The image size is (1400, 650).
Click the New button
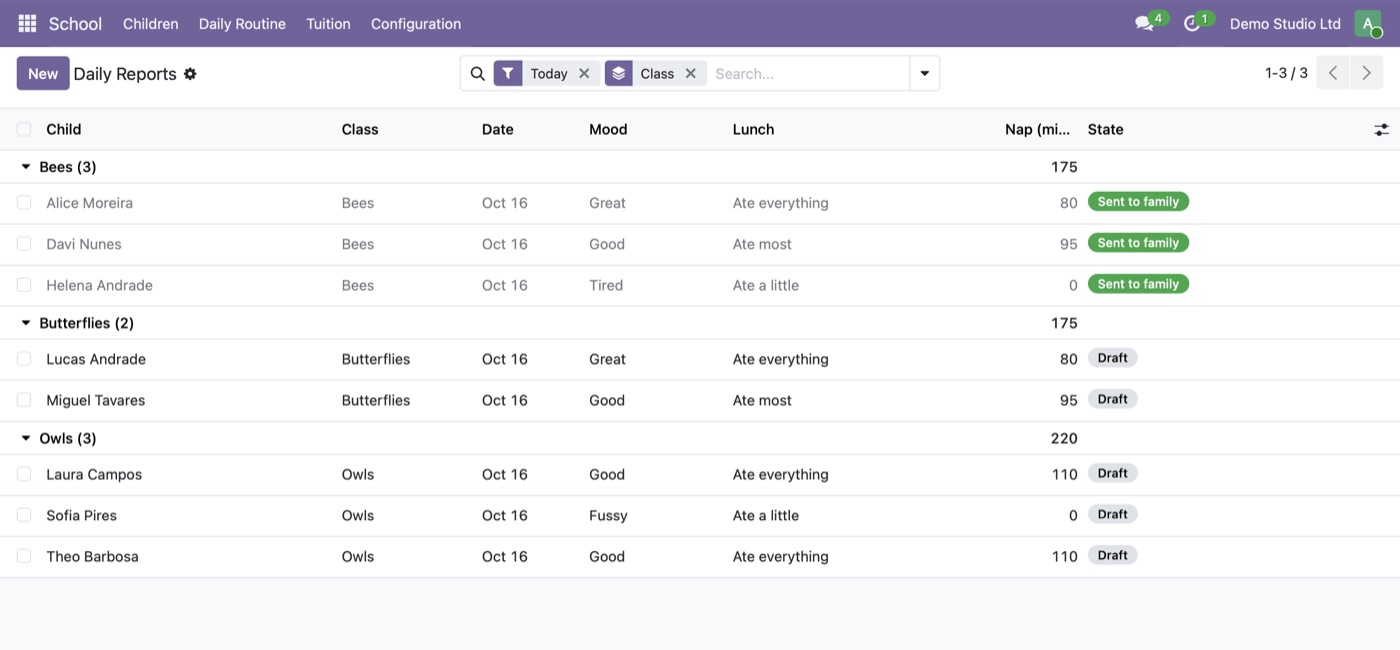click(x=43, y=74)
